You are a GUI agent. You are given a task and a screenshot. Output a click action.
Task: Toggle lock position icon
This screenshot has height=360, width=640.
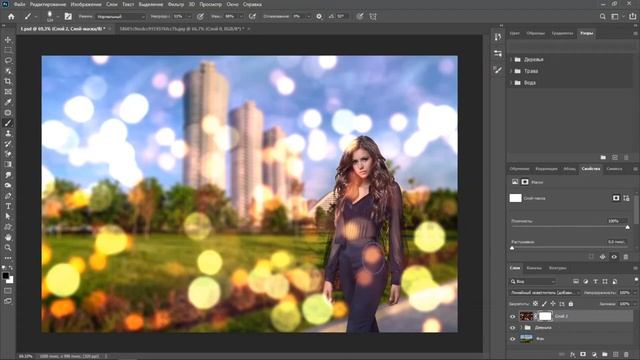553,304
